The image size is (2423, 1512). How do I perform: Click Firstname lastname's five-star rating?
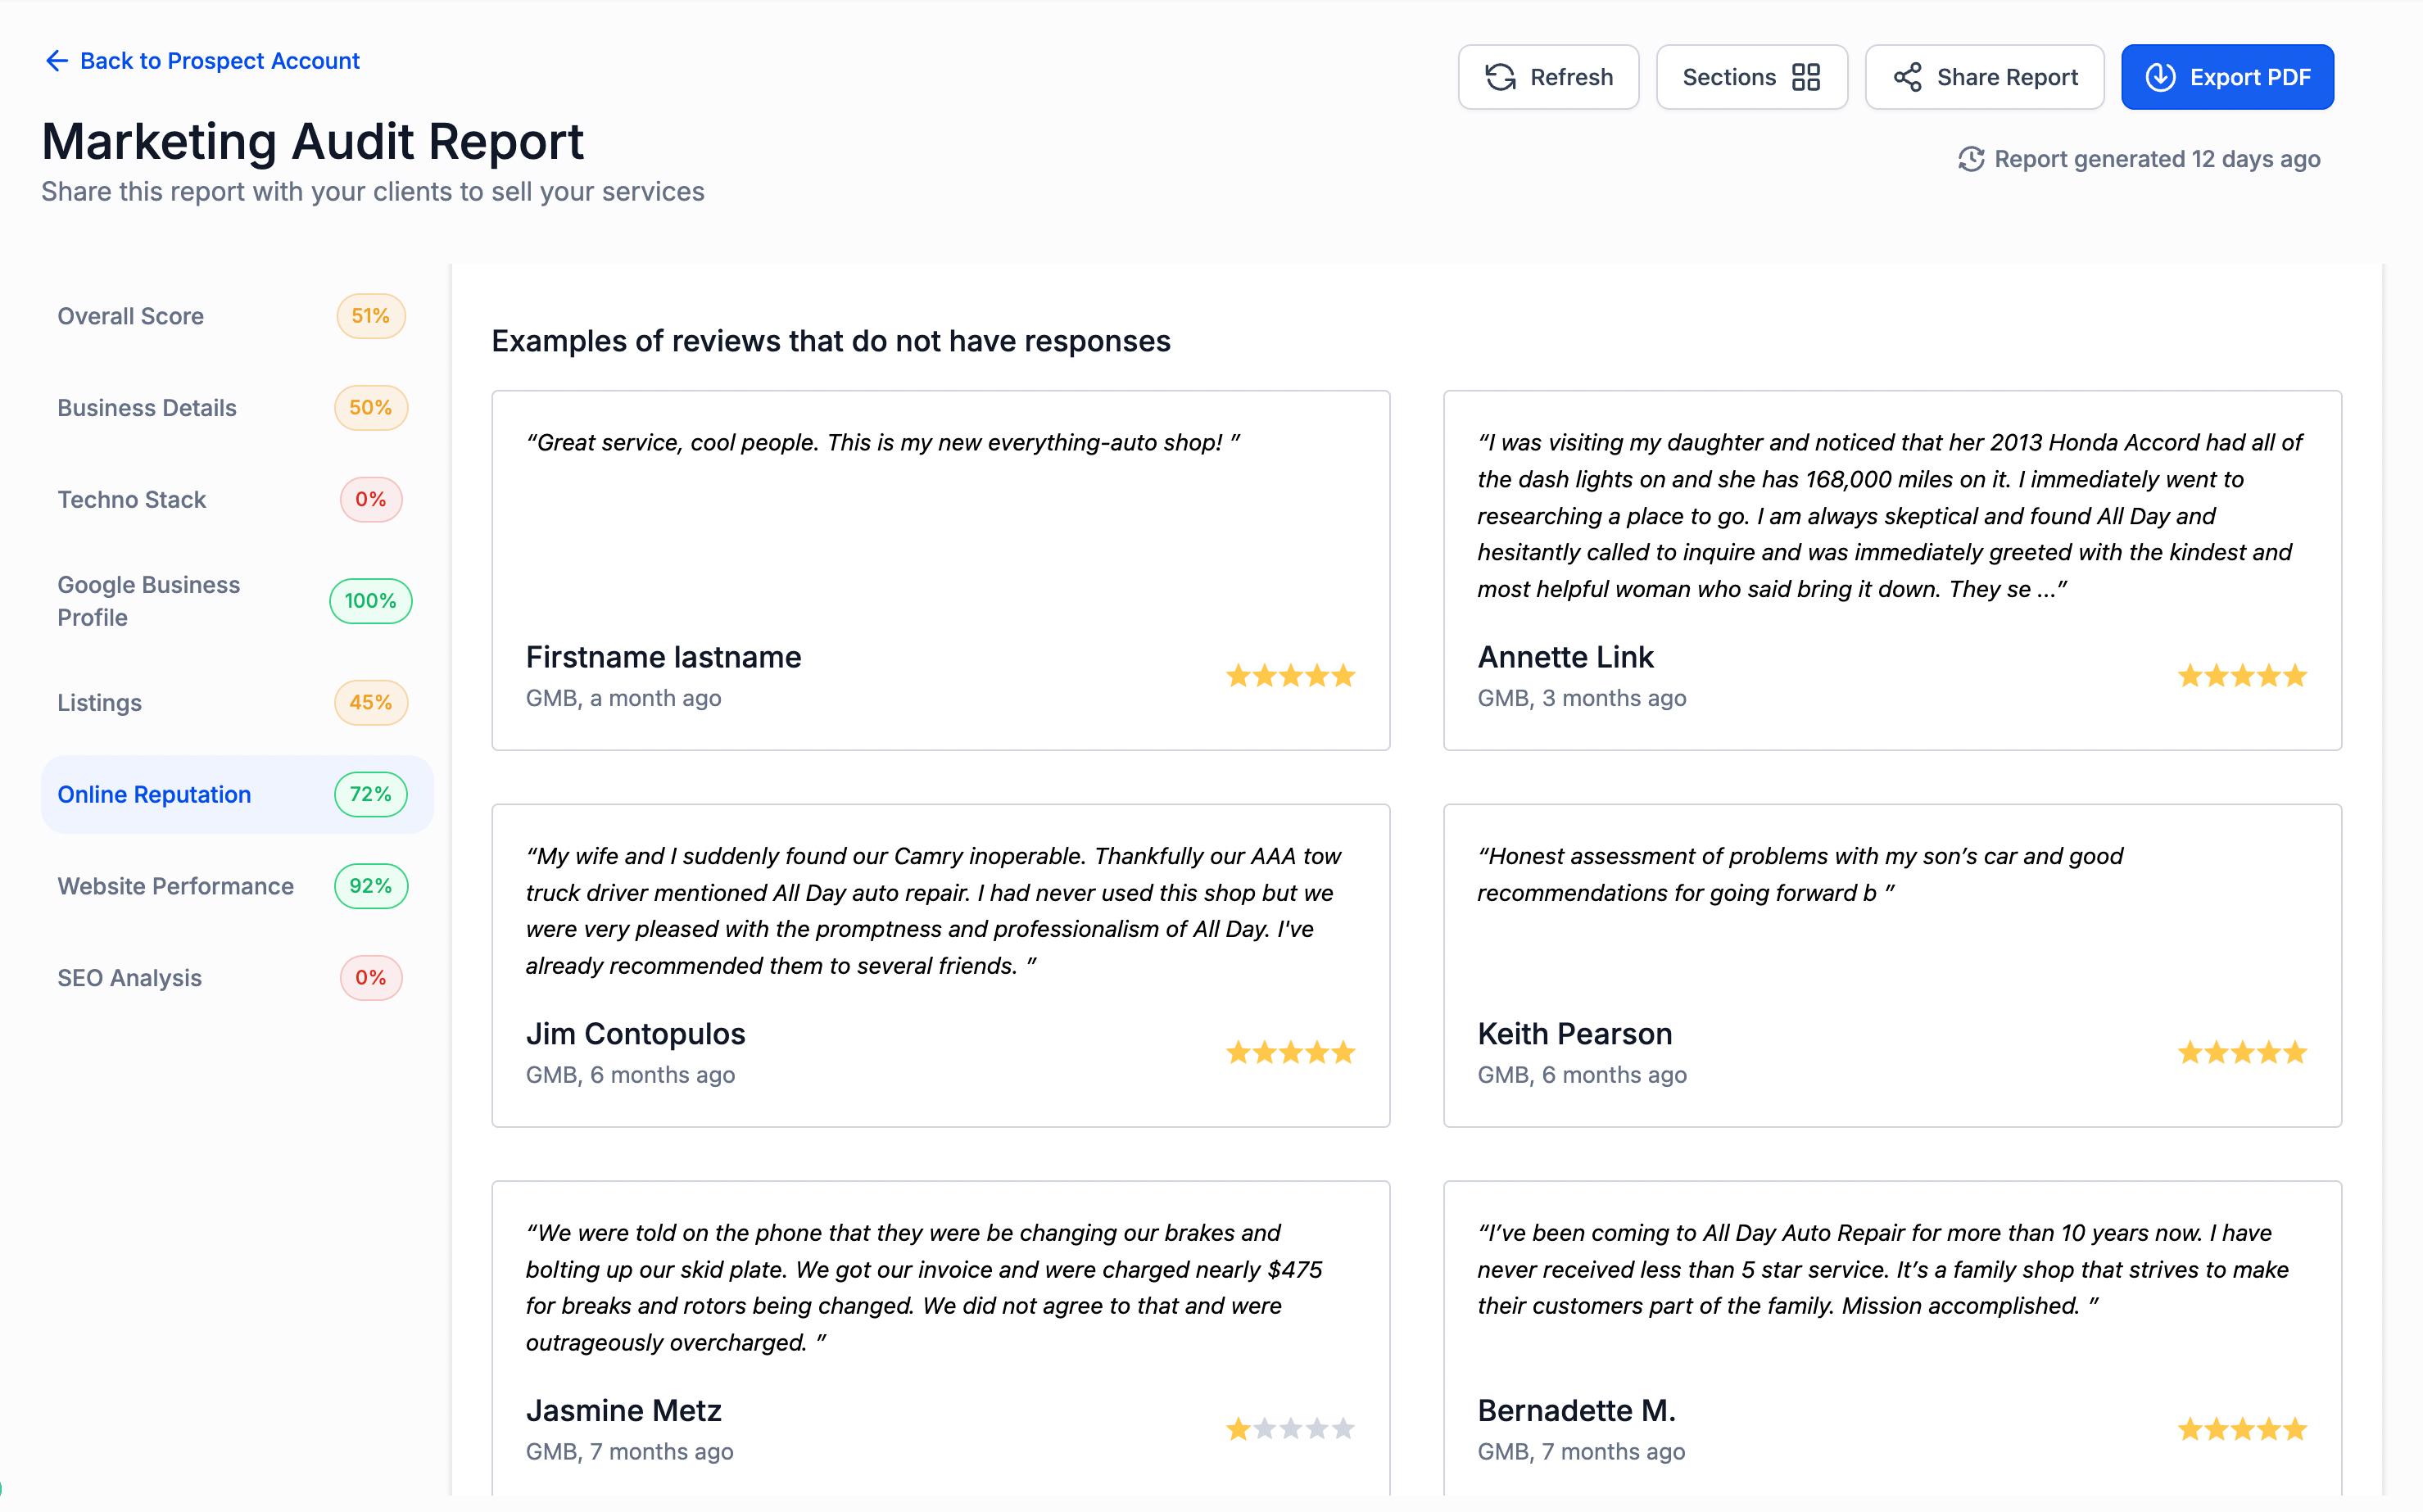pyautogui.click(x=1290, y=676)
